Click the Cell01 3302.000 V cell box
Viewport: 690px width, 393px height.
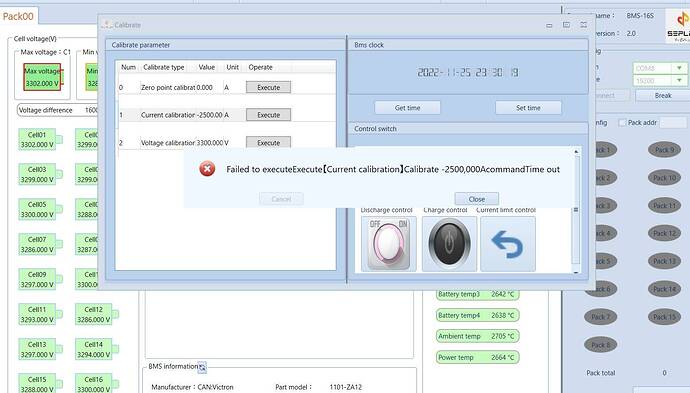(37, 140)
